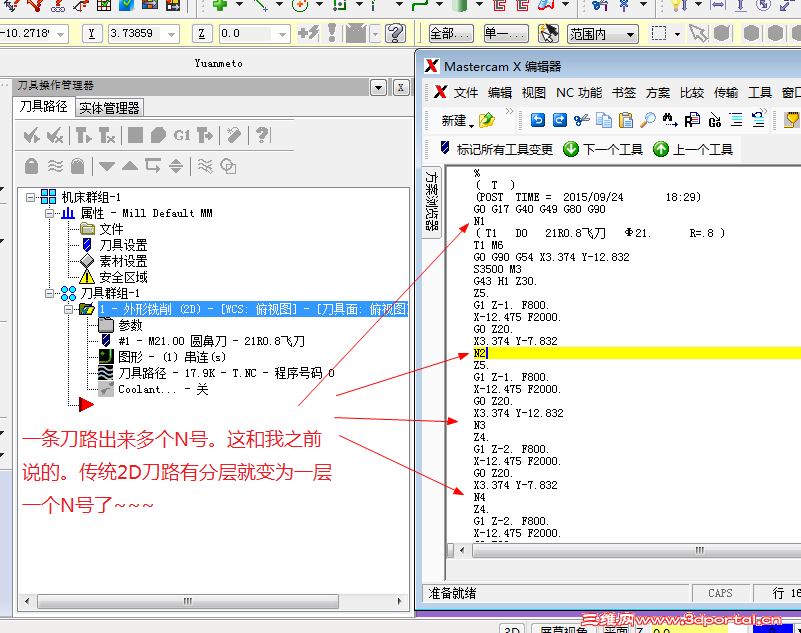801x633 pixels.
Task: Click Find next binoculars icon
Action: 670,120
